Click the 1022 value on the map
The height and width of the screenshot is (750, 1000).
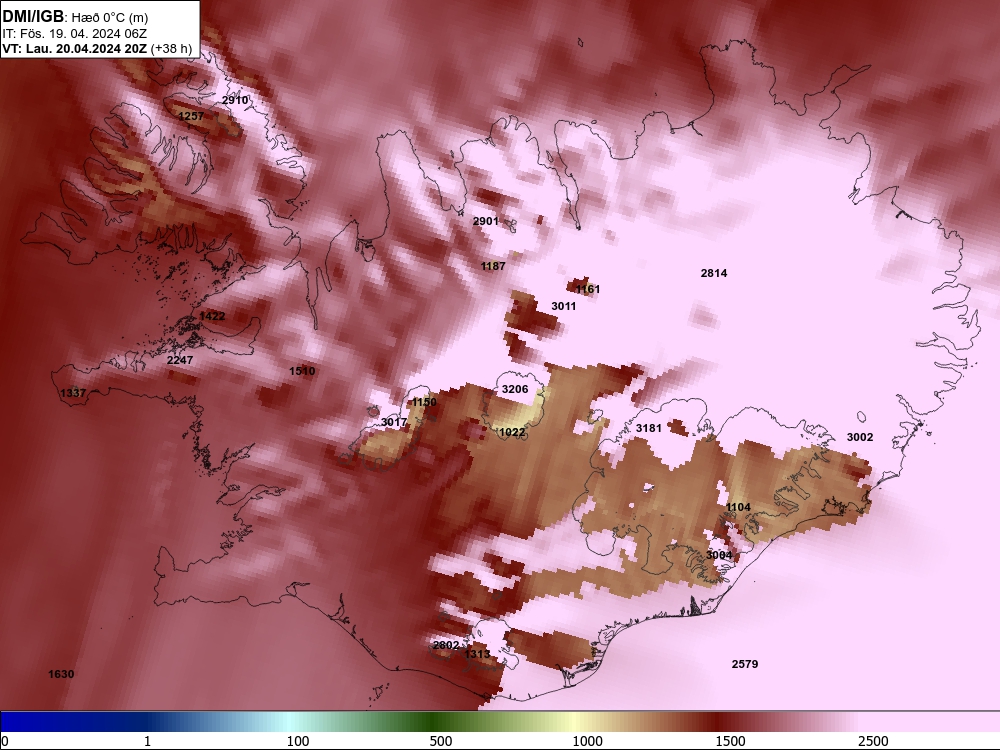point(512,432)
